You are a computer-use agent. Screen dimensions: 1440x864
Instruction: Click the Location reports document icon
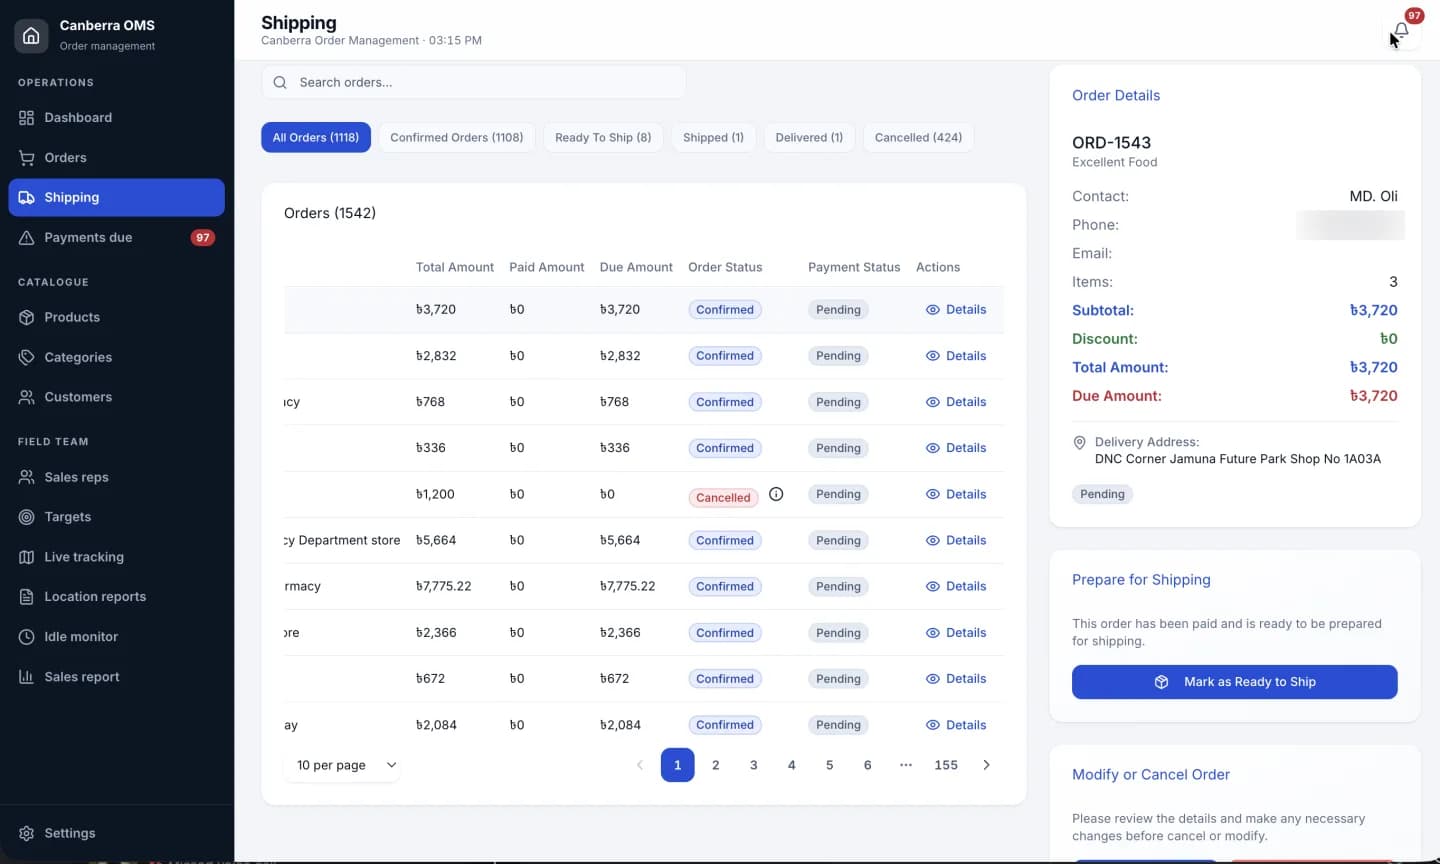(x=27, y=597)
